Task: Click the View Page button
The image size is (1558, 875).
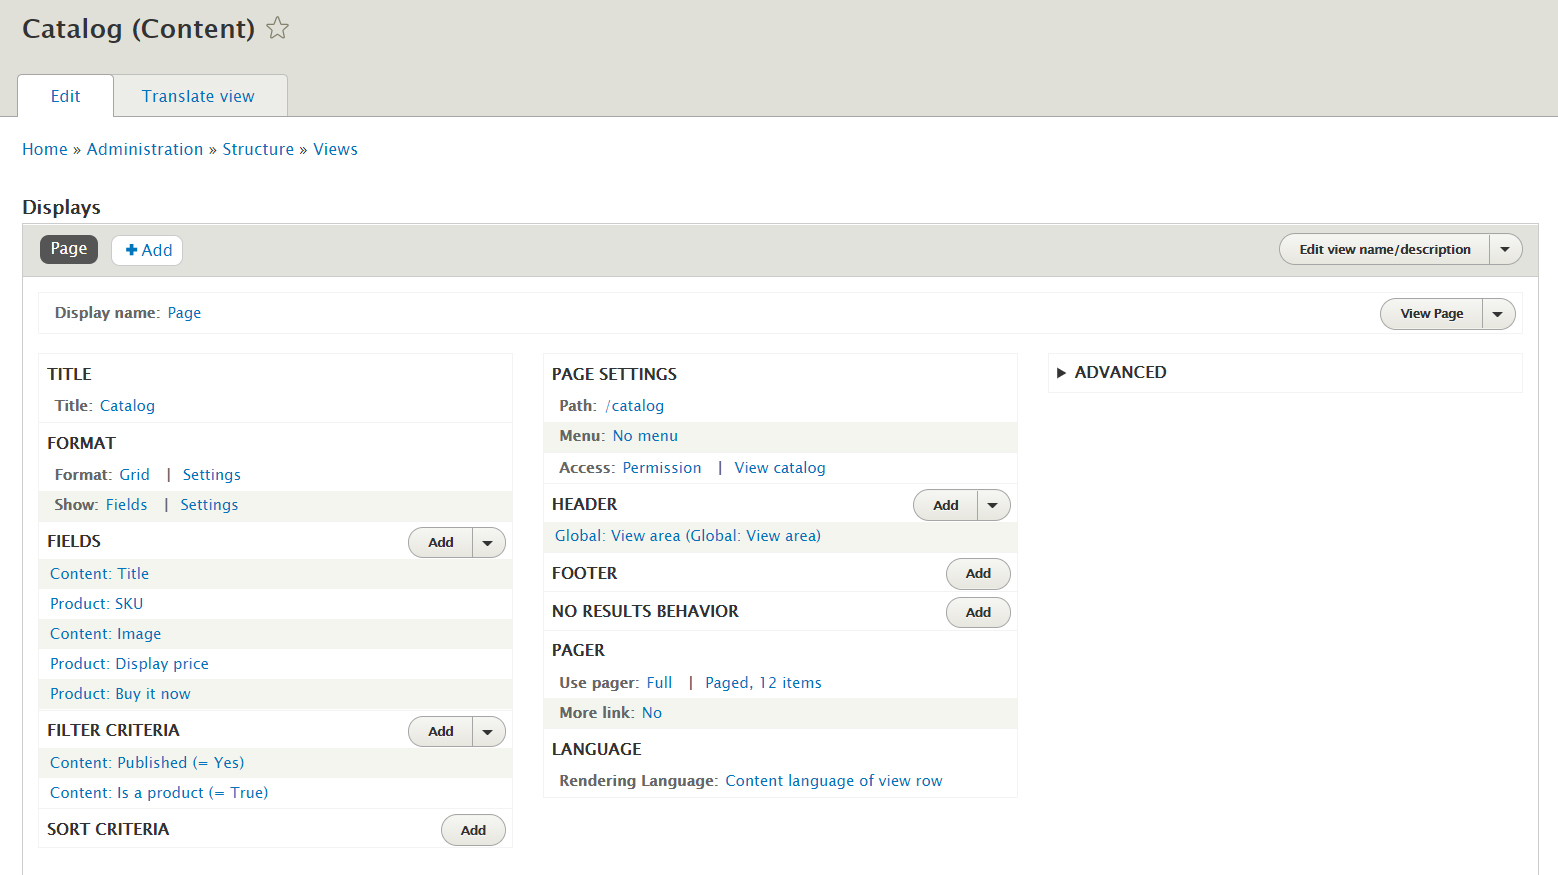Action: point(1431,314)
